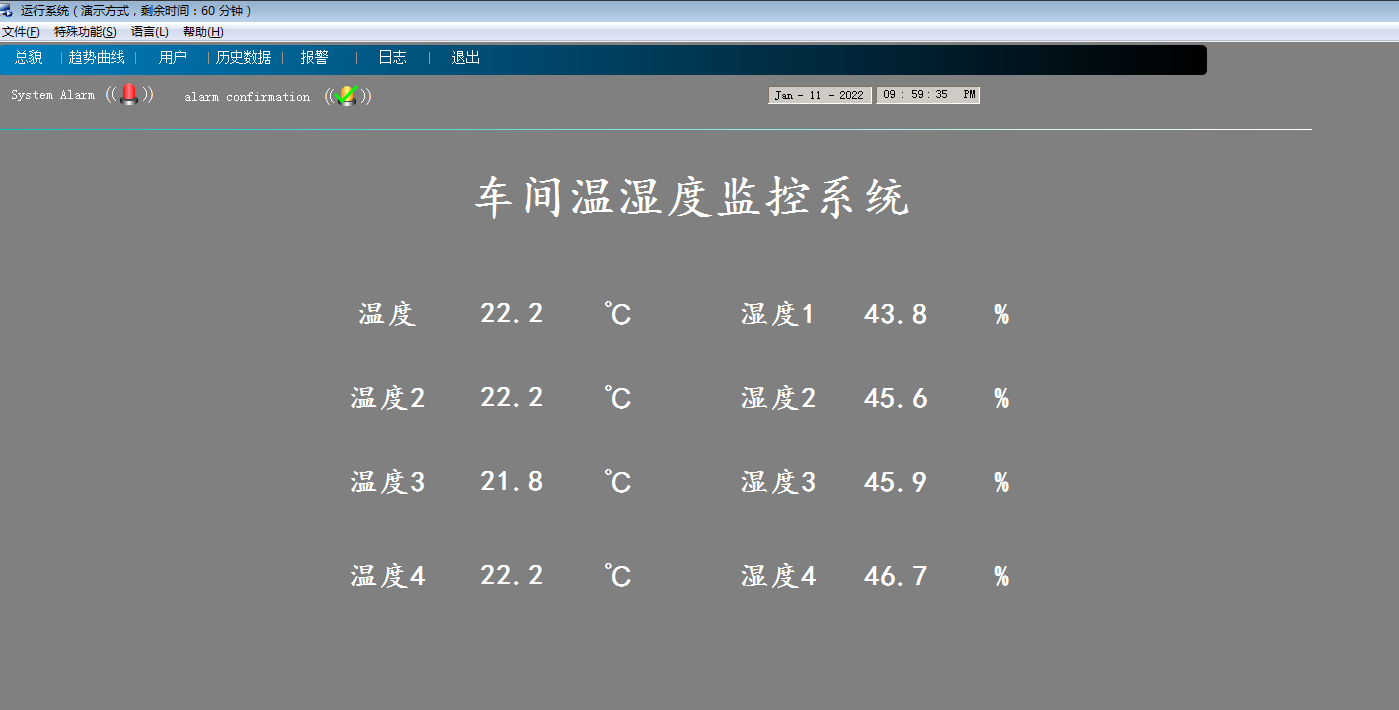Switch to the 趋势曲线 trend page
1399x710 pixels.
96,58
